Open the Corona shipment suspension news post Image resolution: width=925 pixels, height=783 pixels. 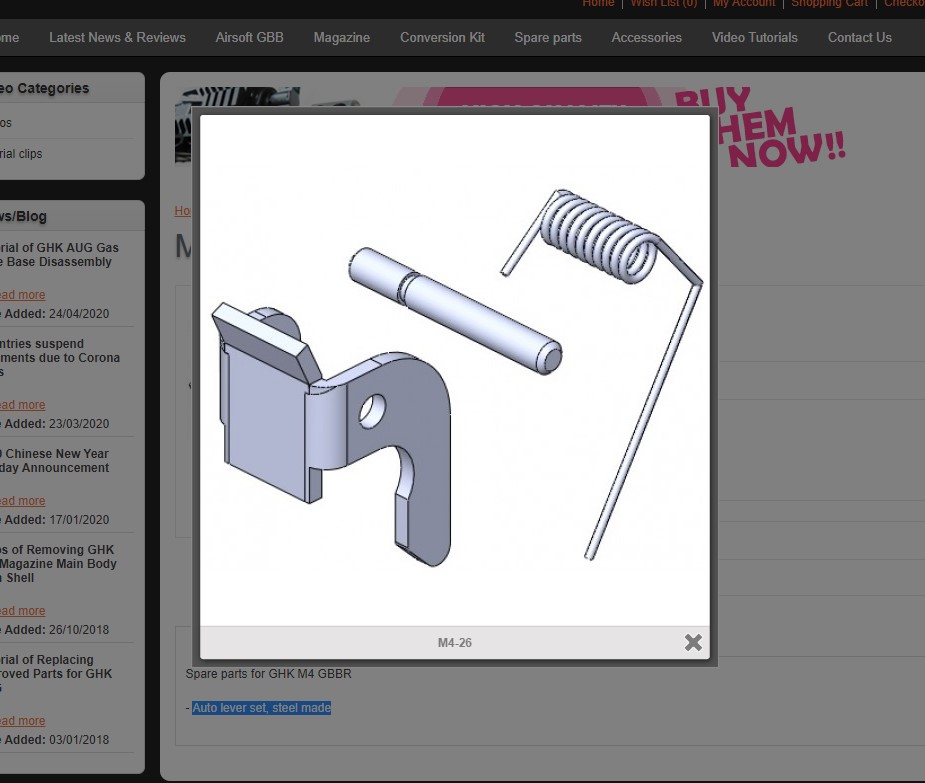60,358
